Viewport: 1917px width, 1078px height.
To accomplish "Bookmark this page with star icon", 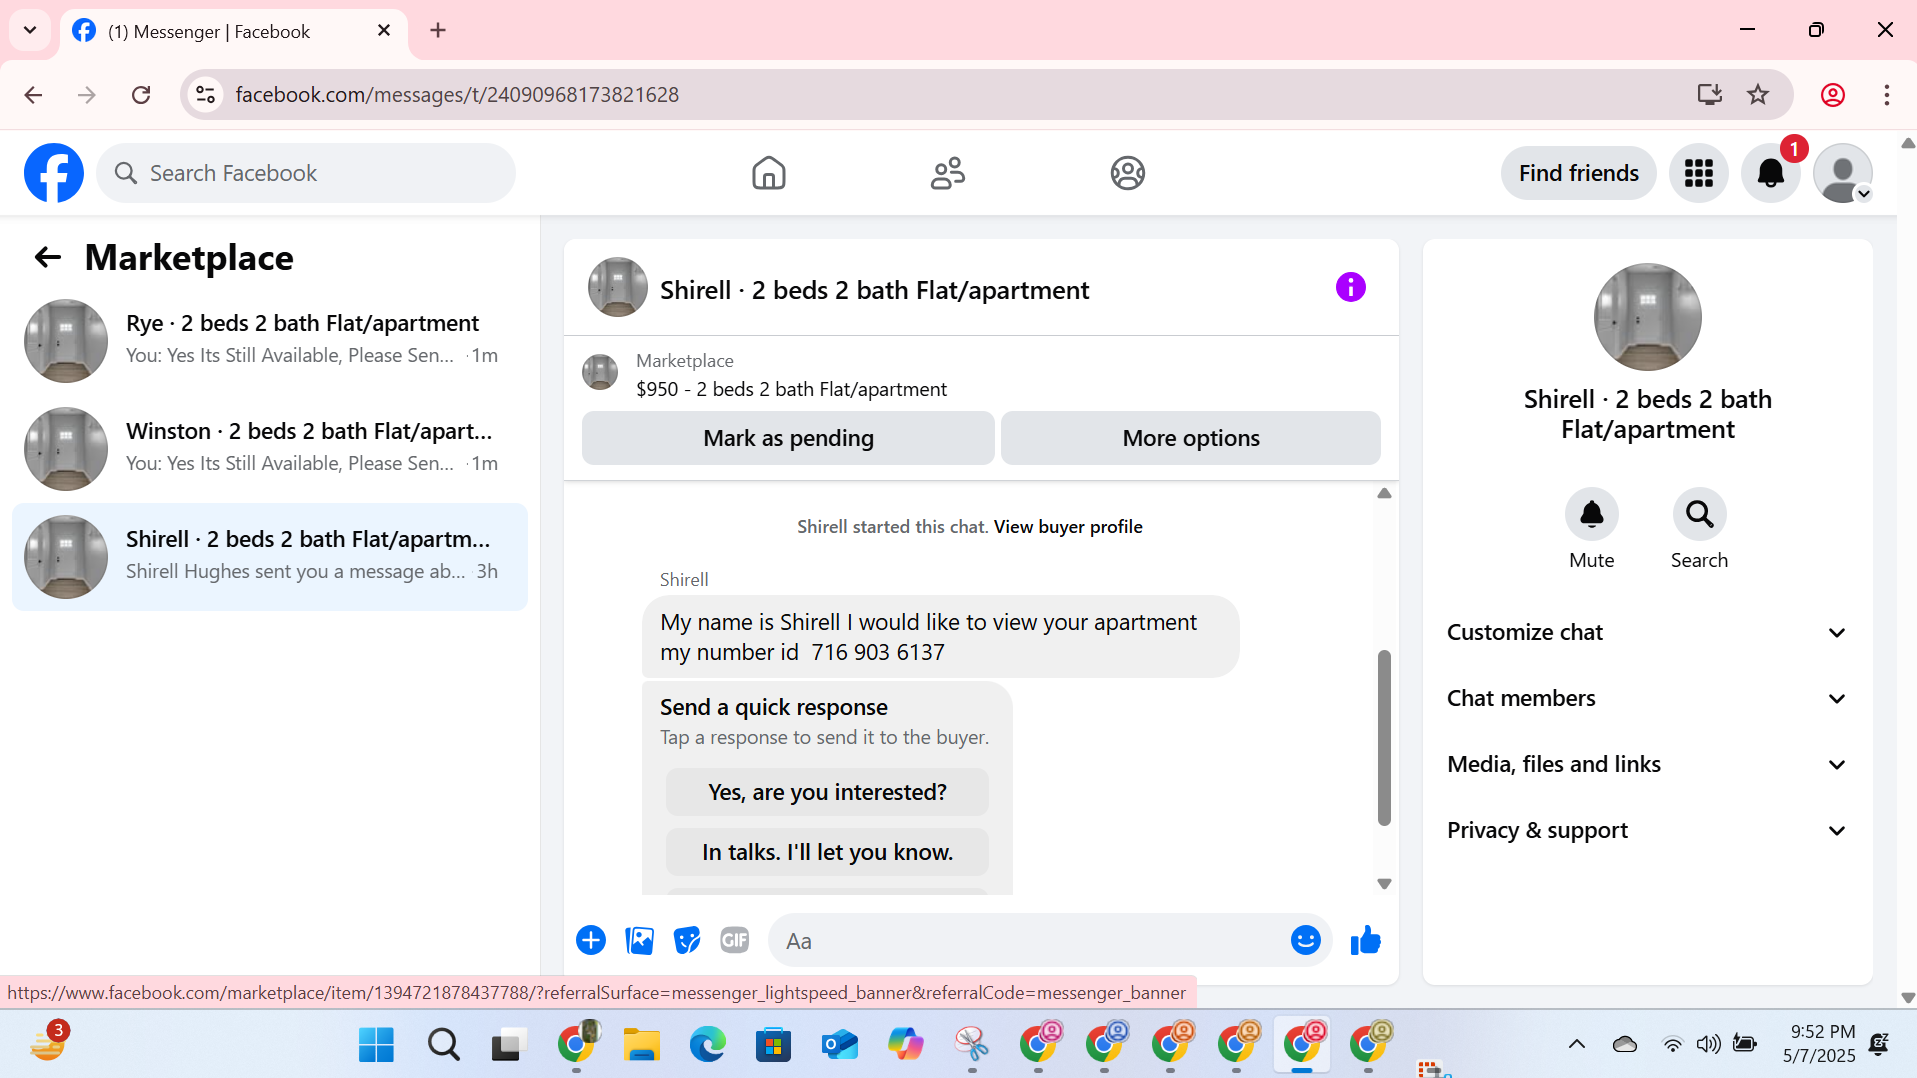I will click(x=1758, y=95).
